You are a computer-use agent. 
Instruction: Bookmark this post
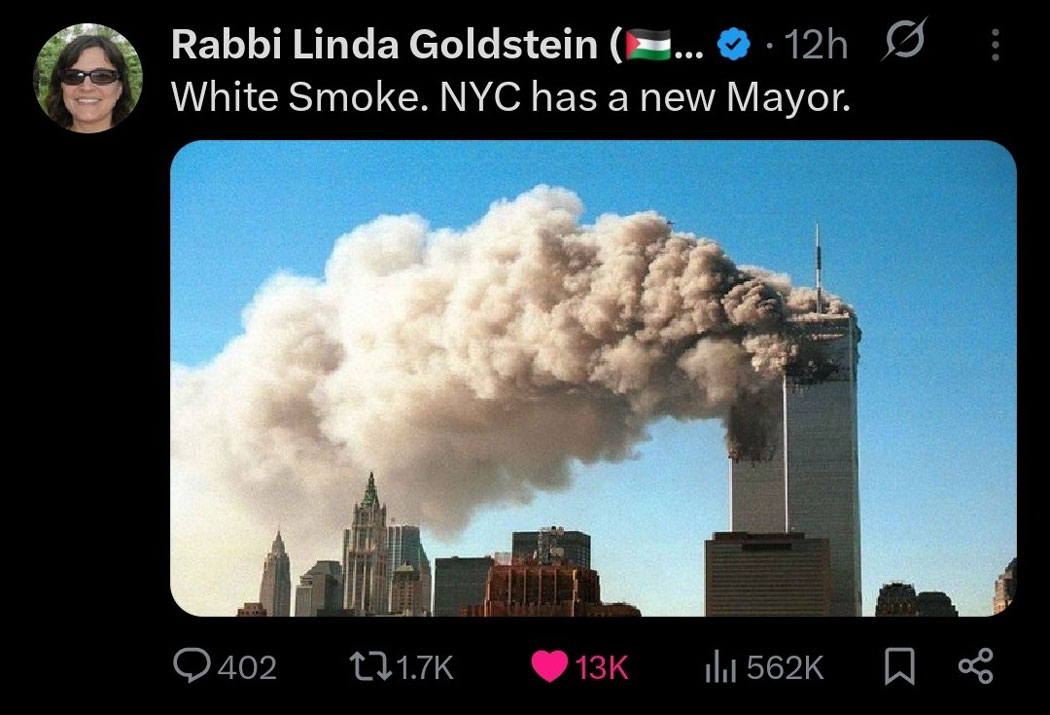coord(899,666)
